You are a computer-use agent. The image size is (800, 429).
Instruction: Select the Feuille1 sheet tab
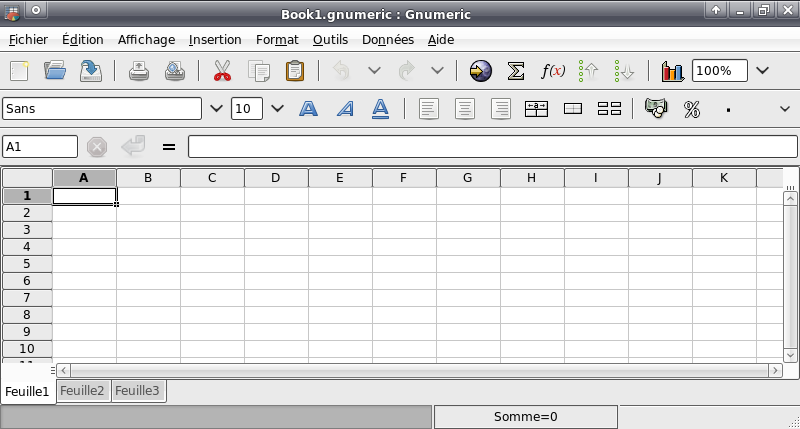[x=27, y=392]
